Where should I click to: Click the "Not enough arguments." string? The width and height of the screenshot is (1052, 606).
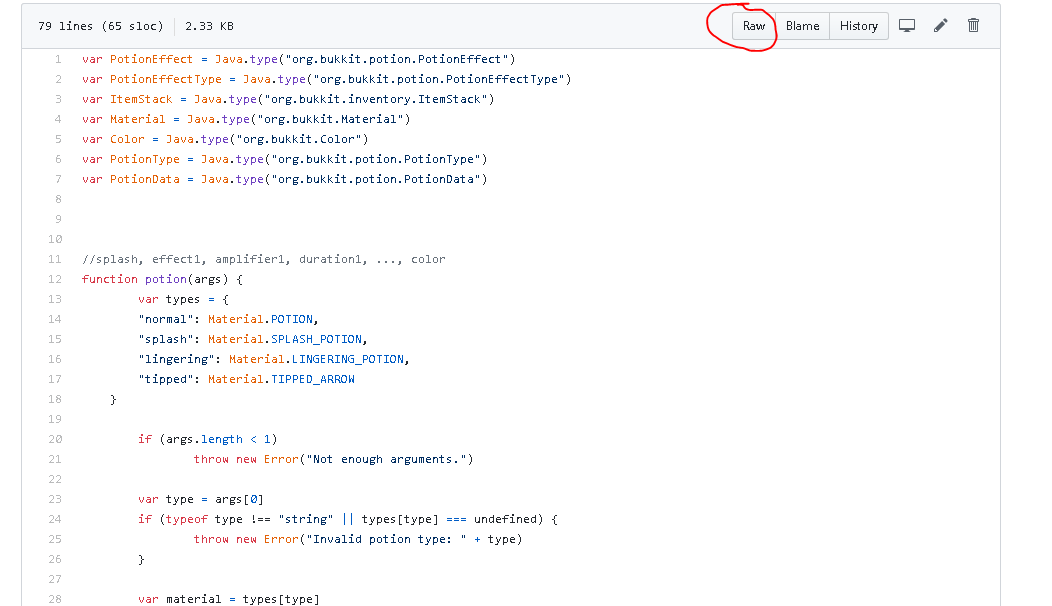coord(386,459)
